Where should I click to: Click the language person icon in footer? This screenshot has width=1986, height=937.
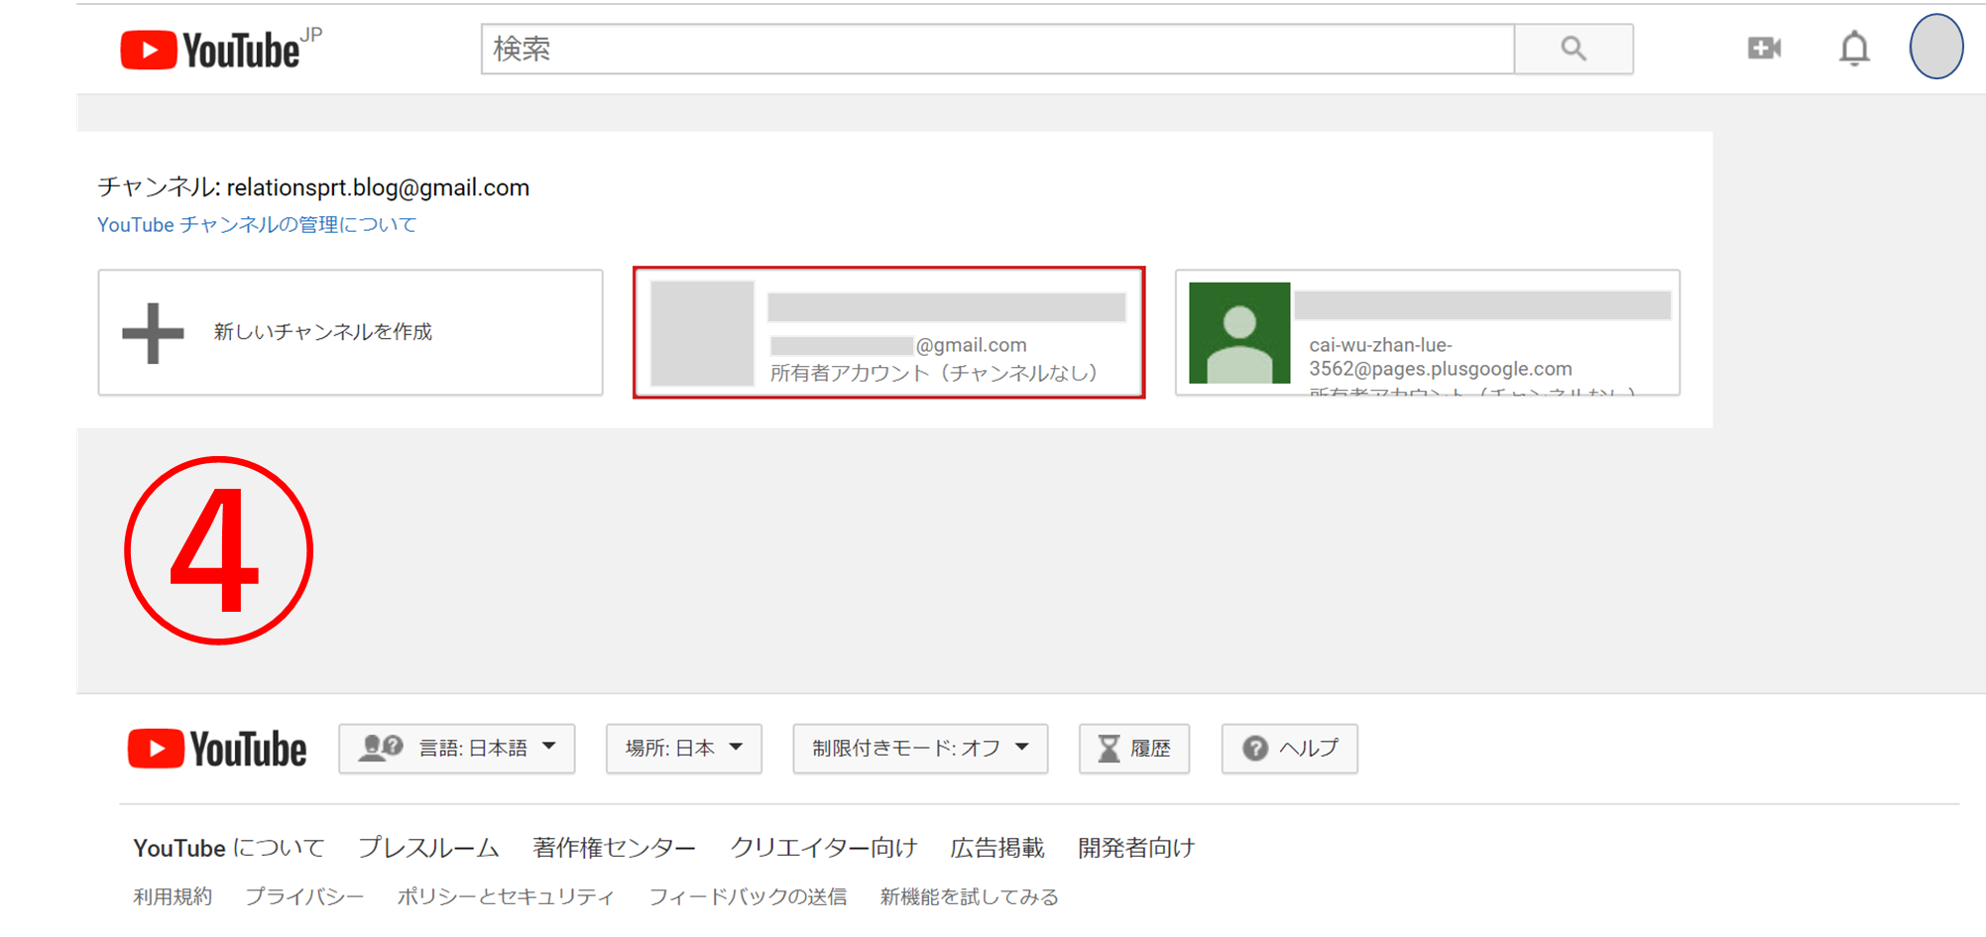click(x=380, y=748)
